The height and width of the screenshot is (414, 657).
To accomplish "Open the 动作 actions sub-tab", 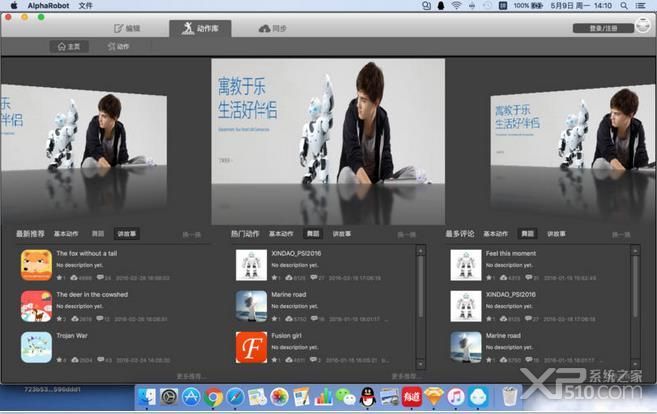I will tap(119, 47).
